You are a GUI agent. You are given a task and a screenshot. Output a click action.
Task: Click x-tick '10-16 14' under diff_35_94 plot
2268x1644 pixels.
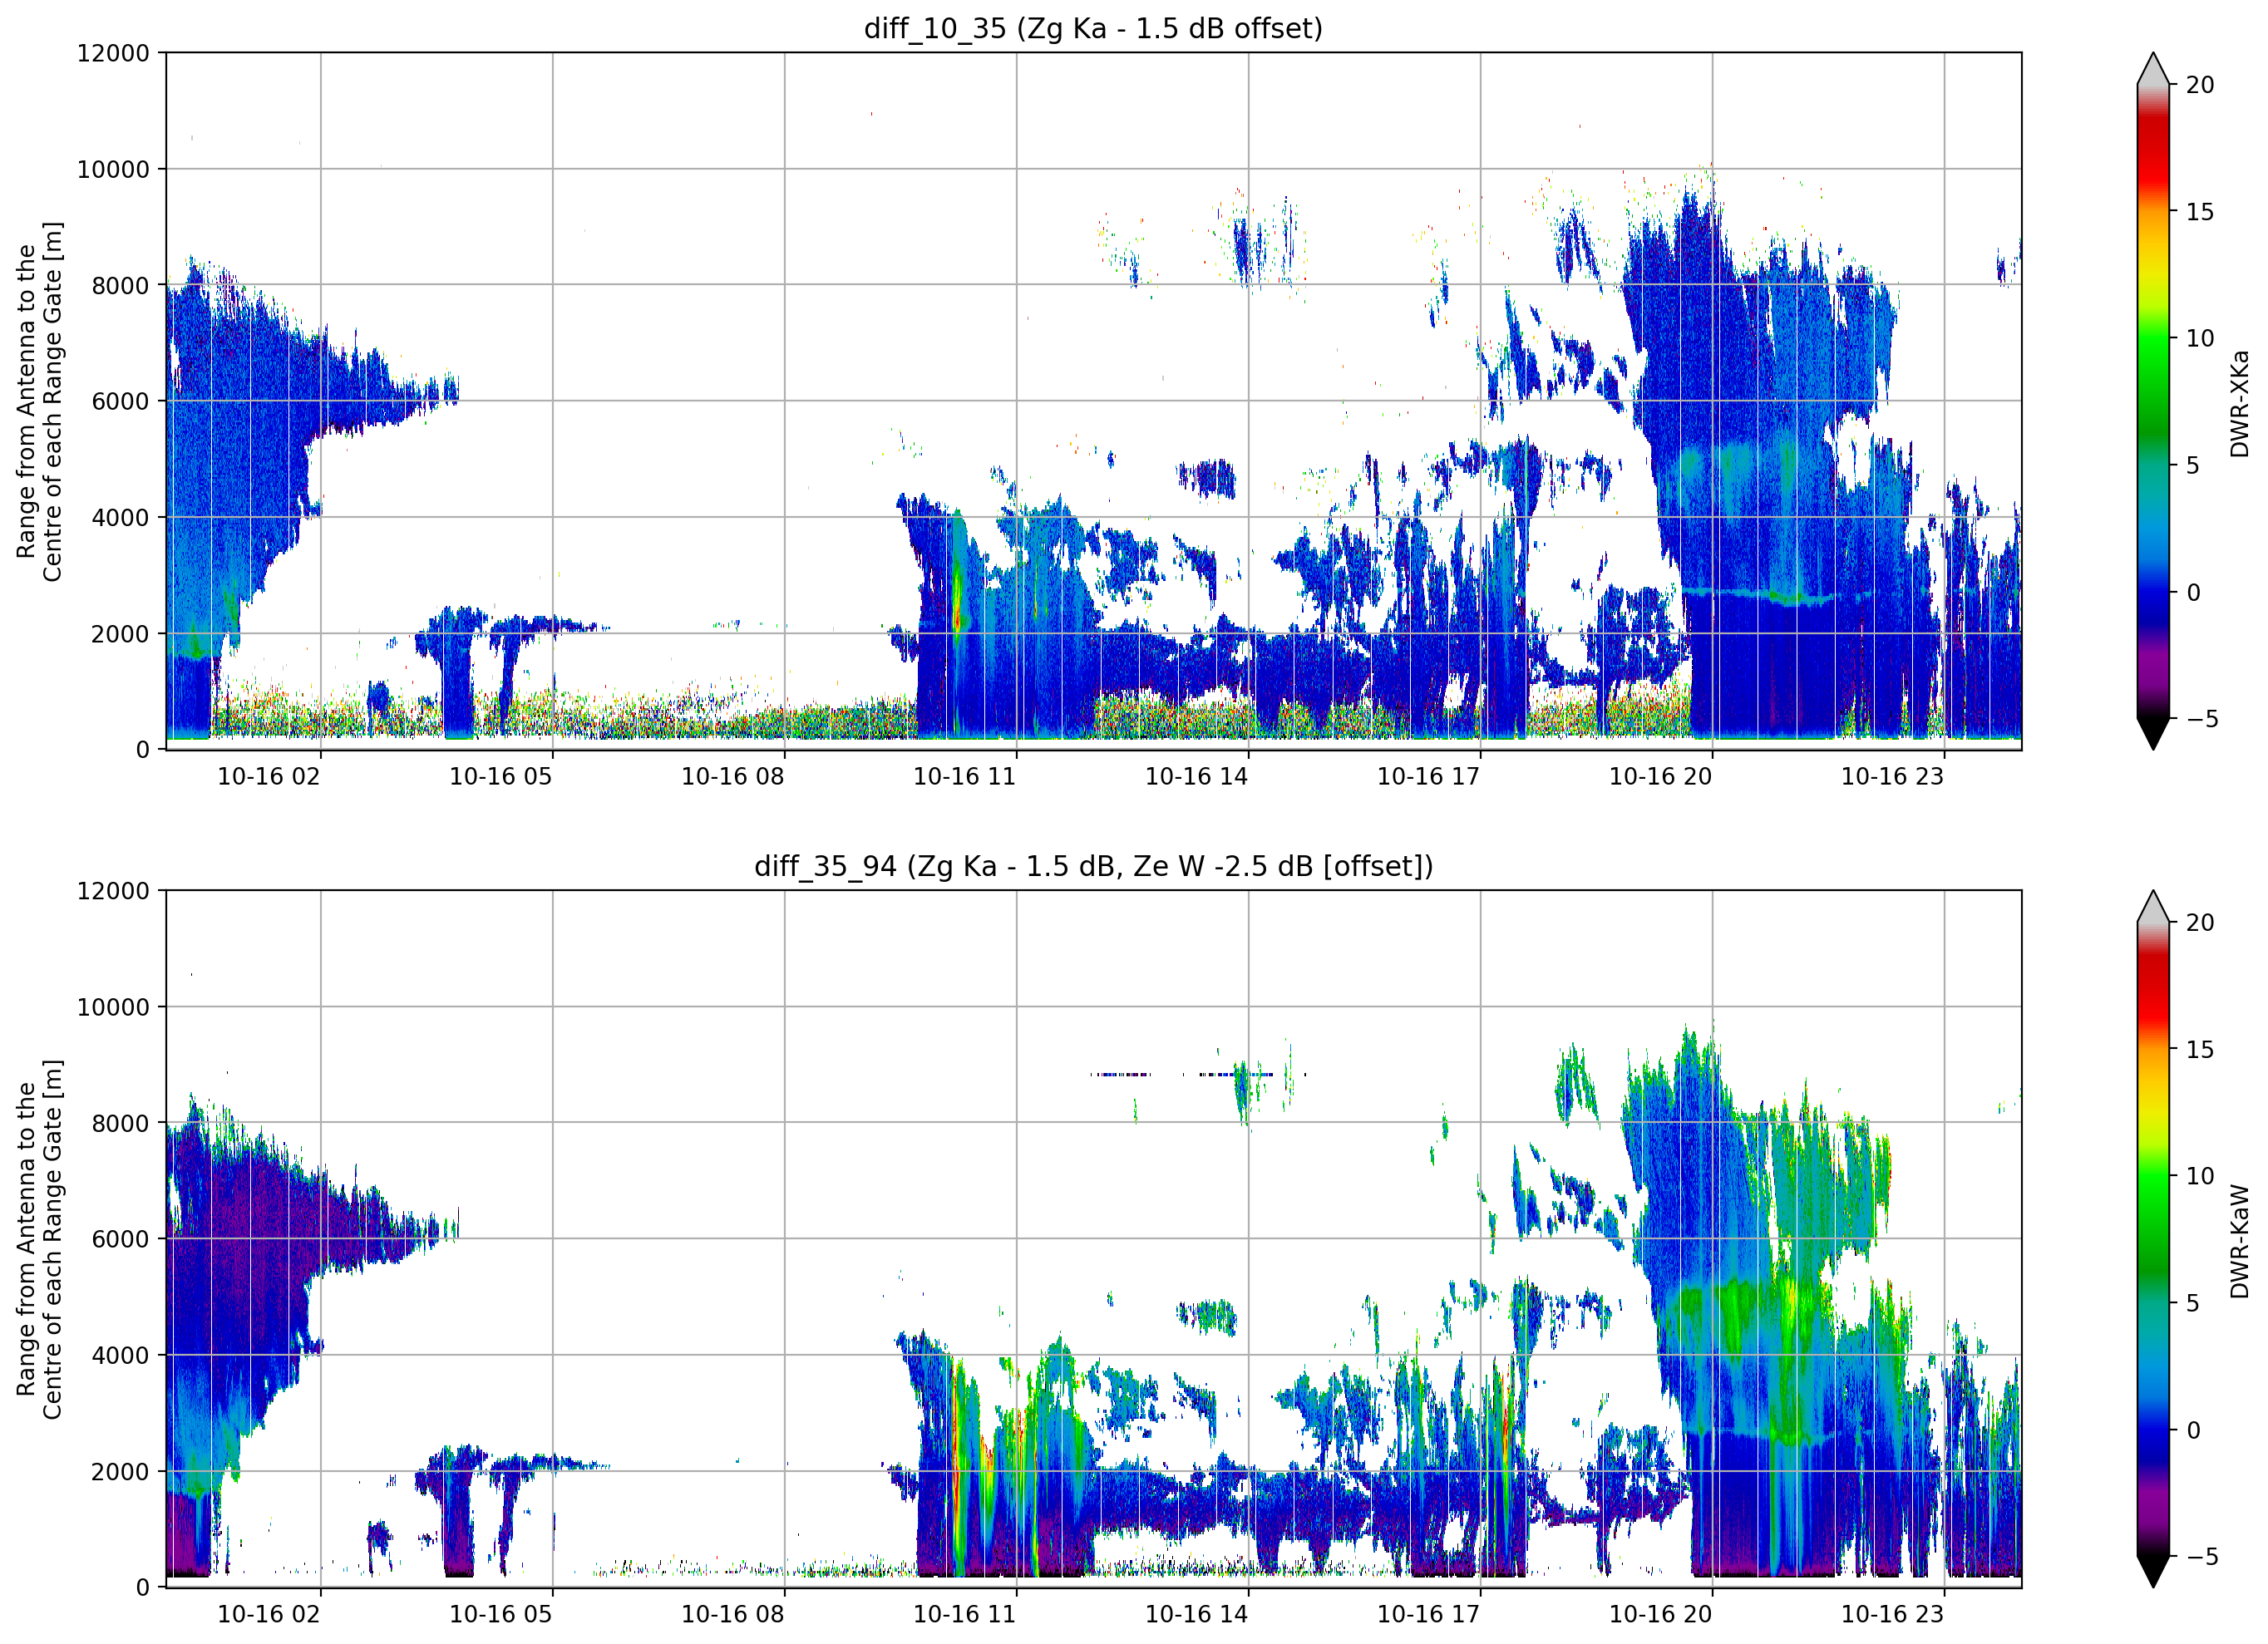pos(1197,1615)
